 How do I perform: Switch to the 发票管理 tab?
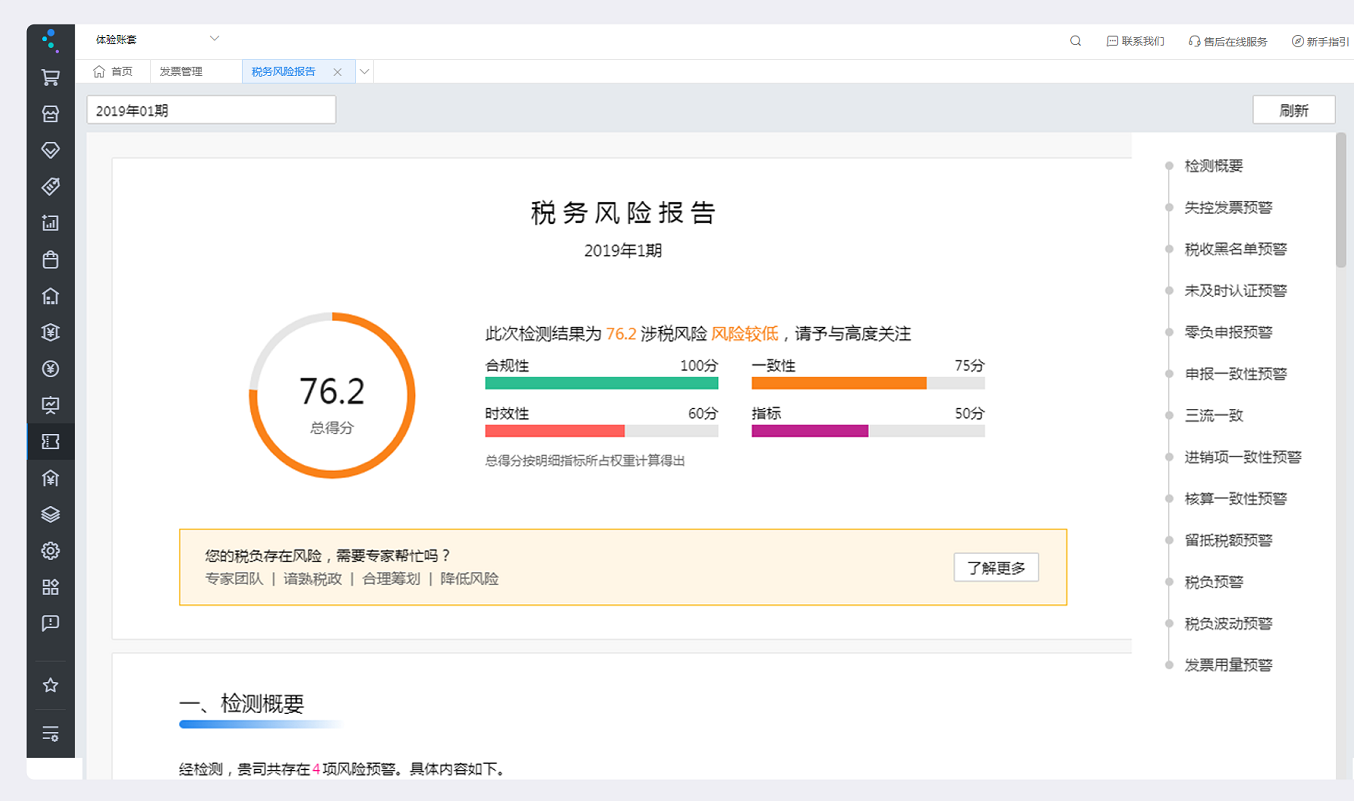181,72
